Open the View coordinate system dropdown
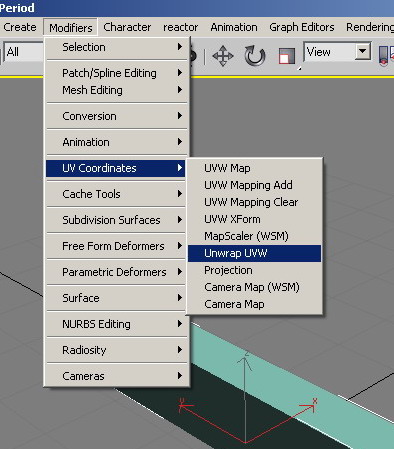The height and width of the screenshot is (449, 394). 337,52
